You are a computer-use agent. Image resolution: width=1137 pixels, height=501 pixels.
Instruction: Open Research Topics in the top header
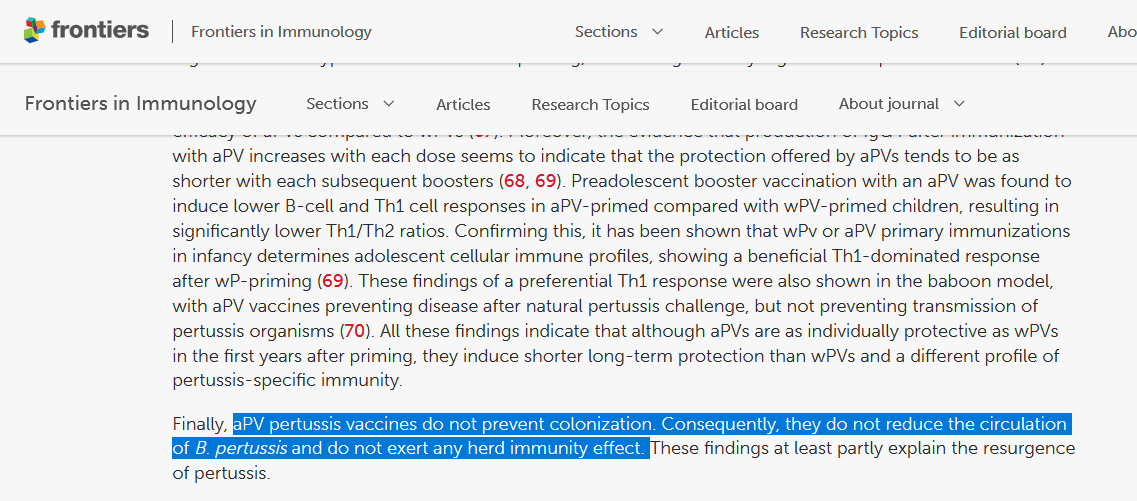[858, 32]
